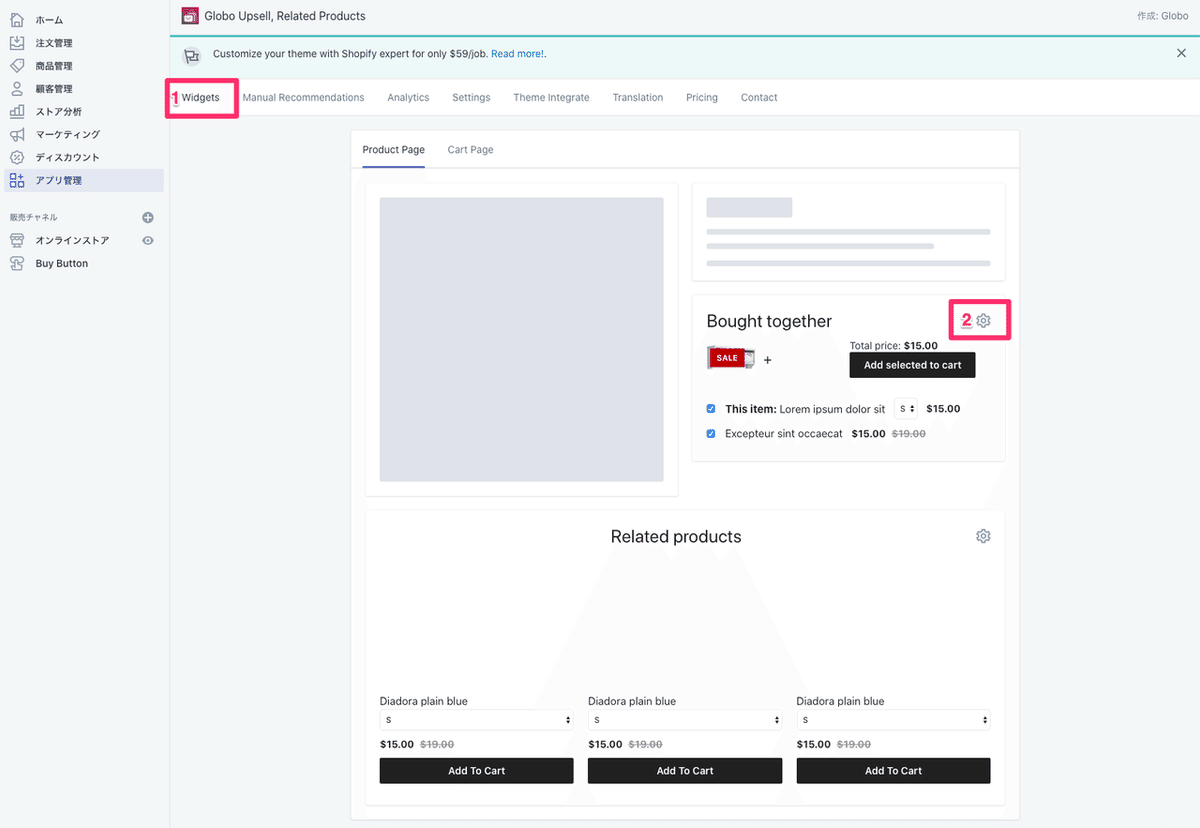
Task: Open ディスカウント discount icon
Action: click(x=16, y=157)
